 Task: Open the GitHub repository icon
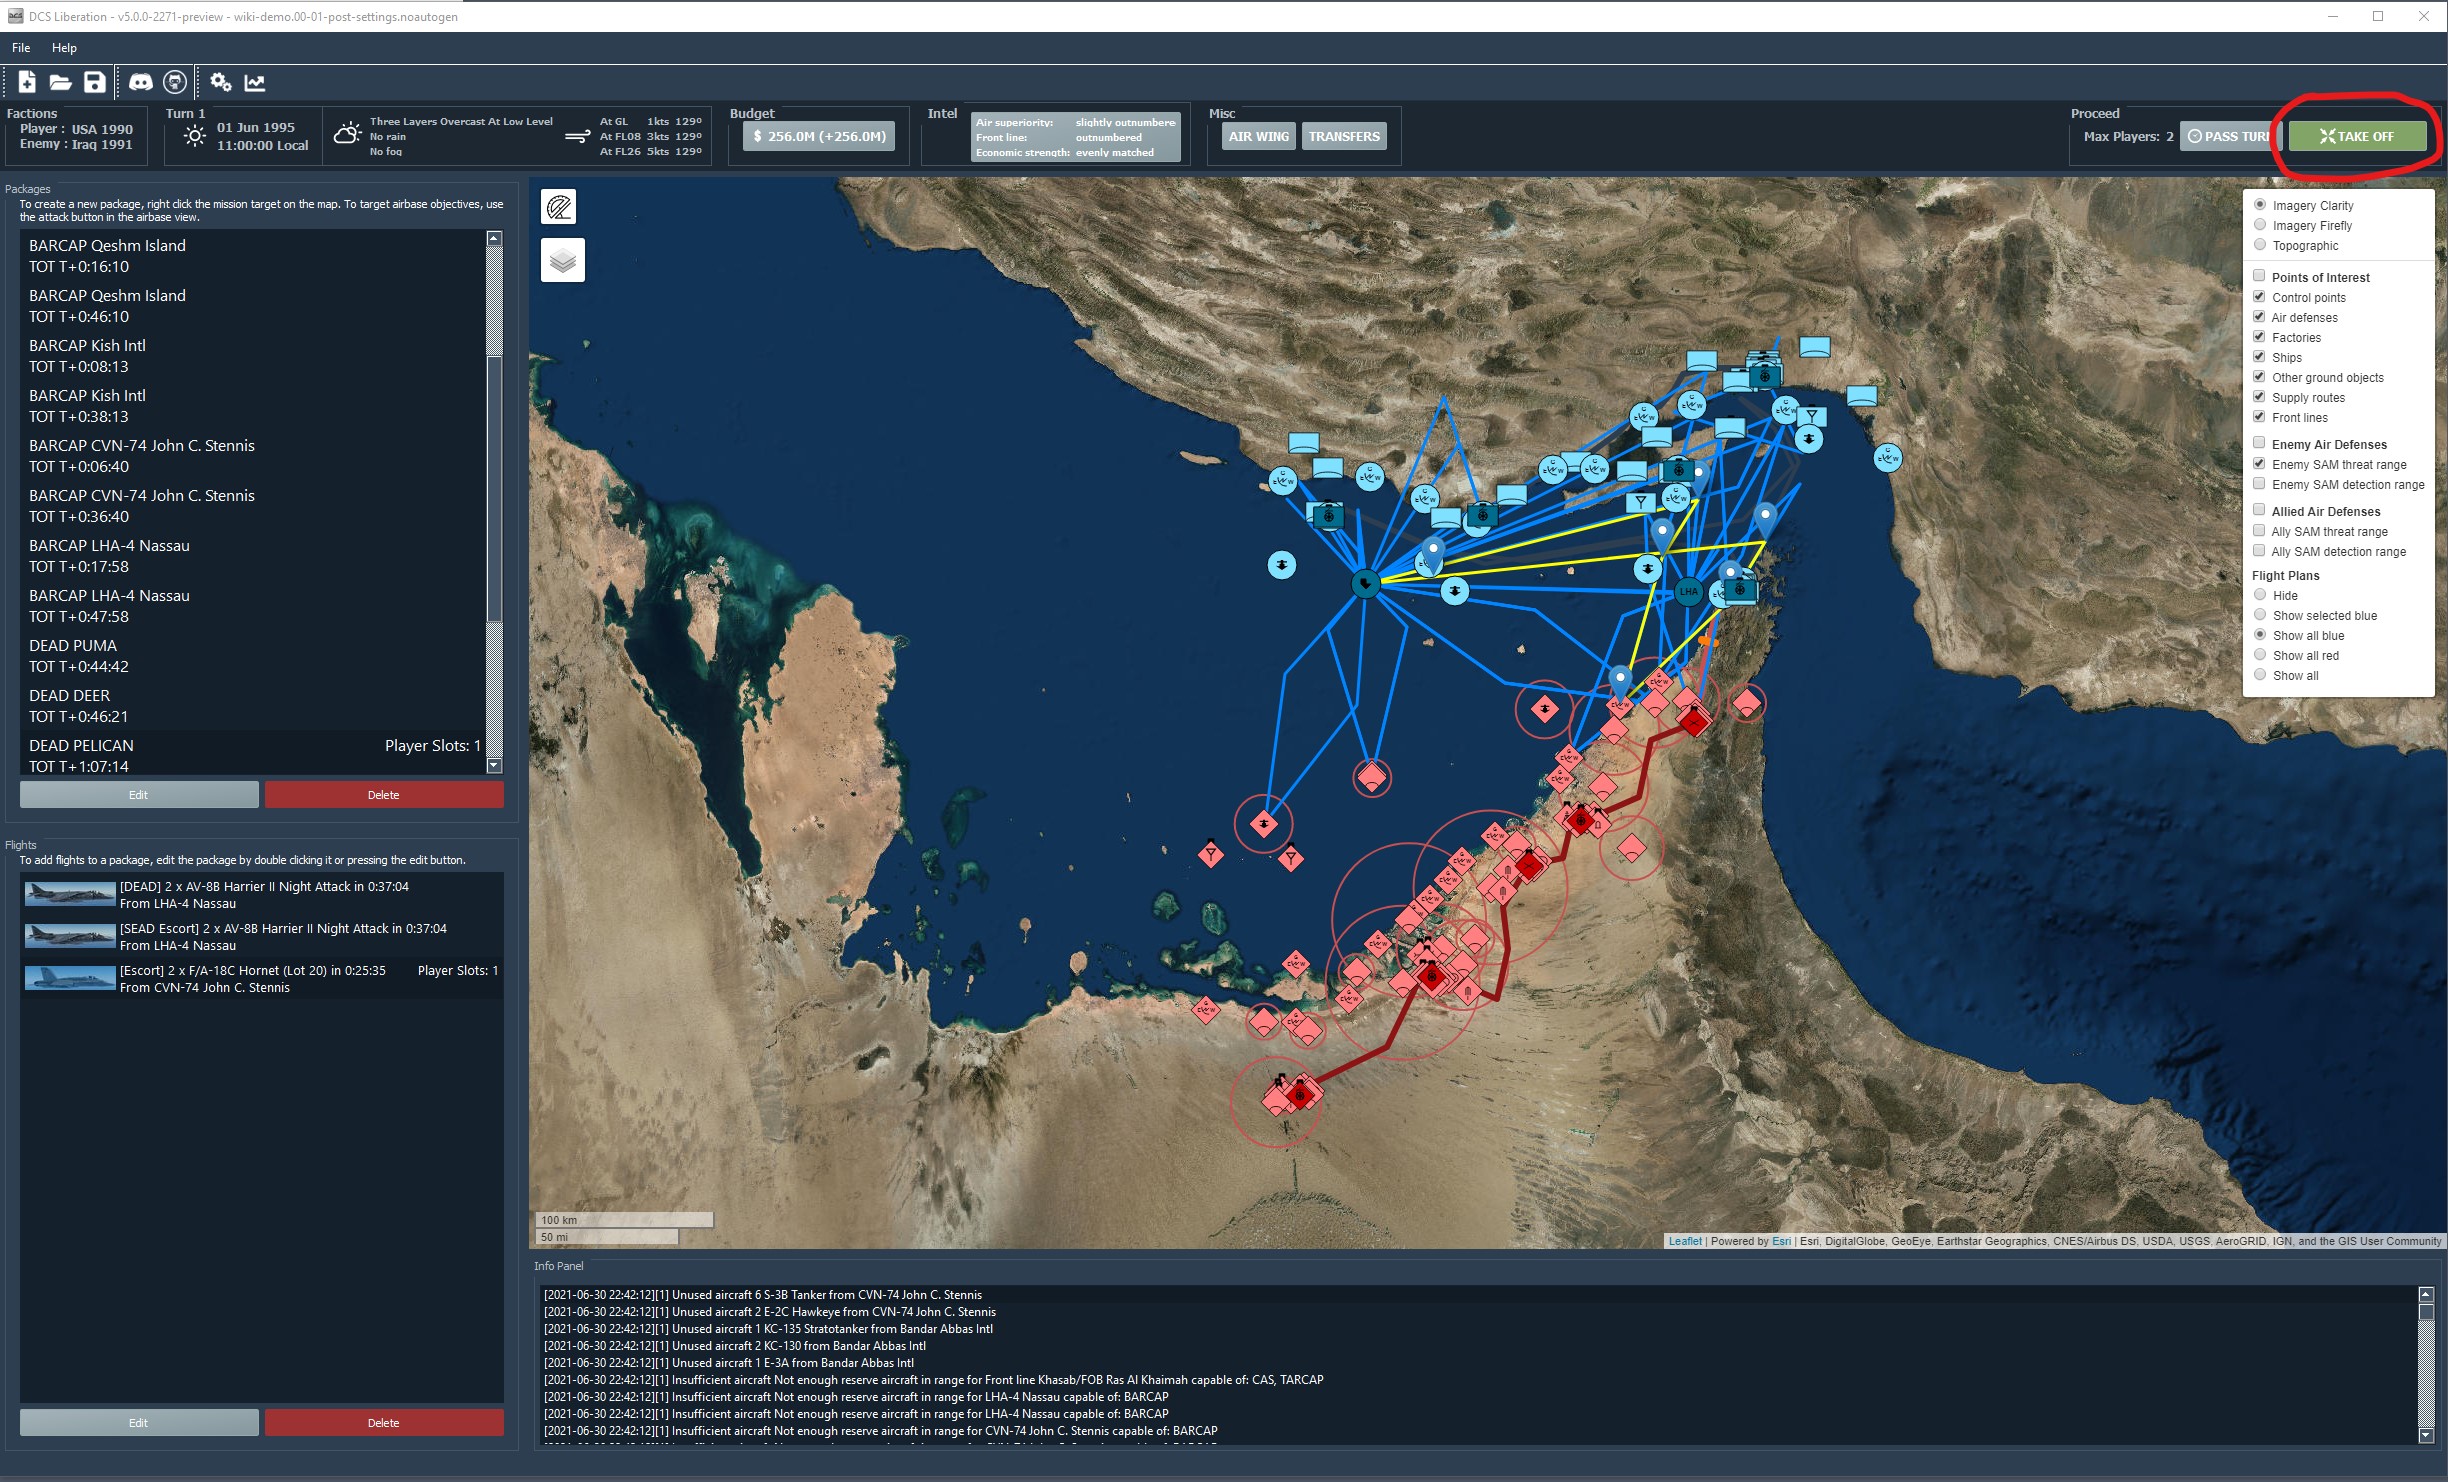(175, 83)
